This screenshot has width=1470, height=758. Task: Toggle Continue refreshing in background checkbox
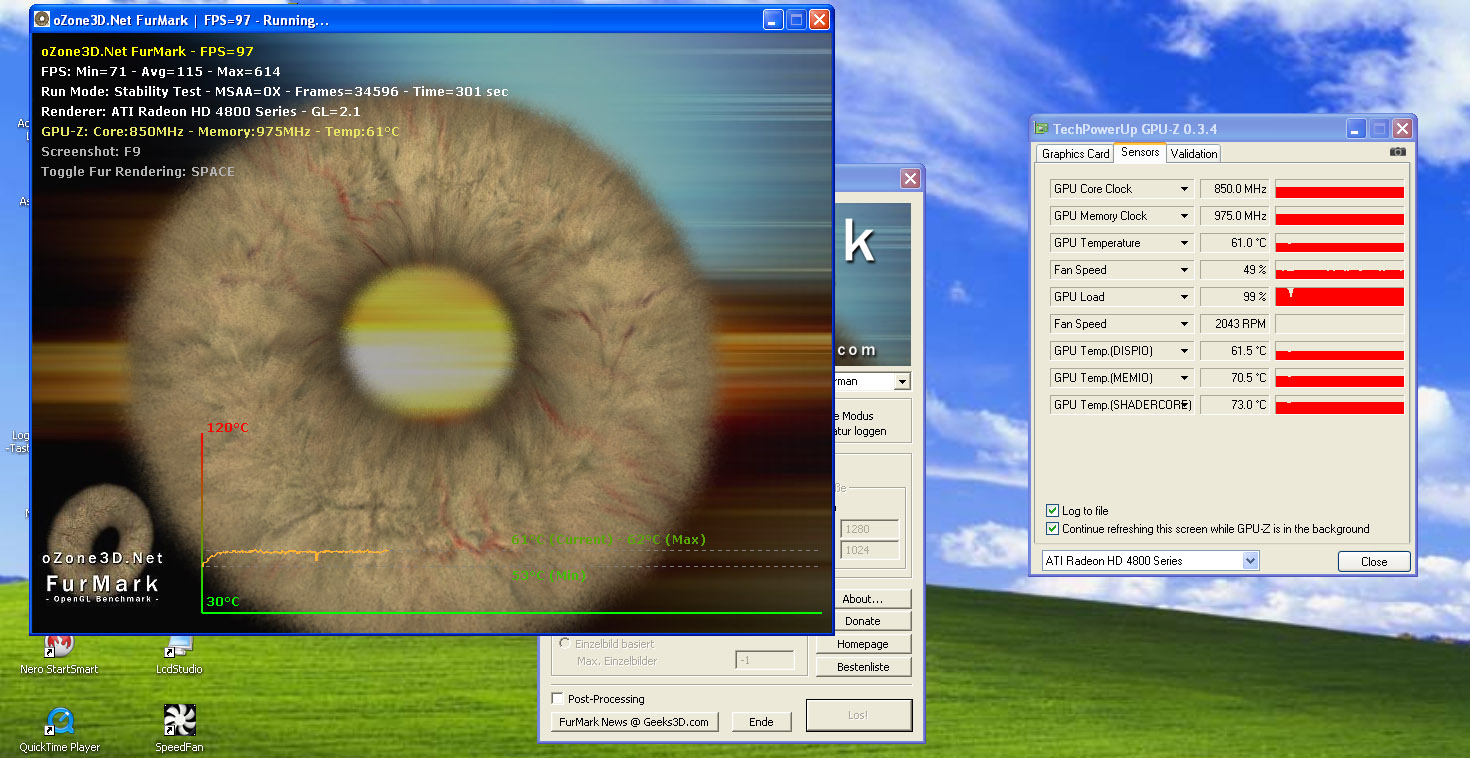click(1052, 529)
